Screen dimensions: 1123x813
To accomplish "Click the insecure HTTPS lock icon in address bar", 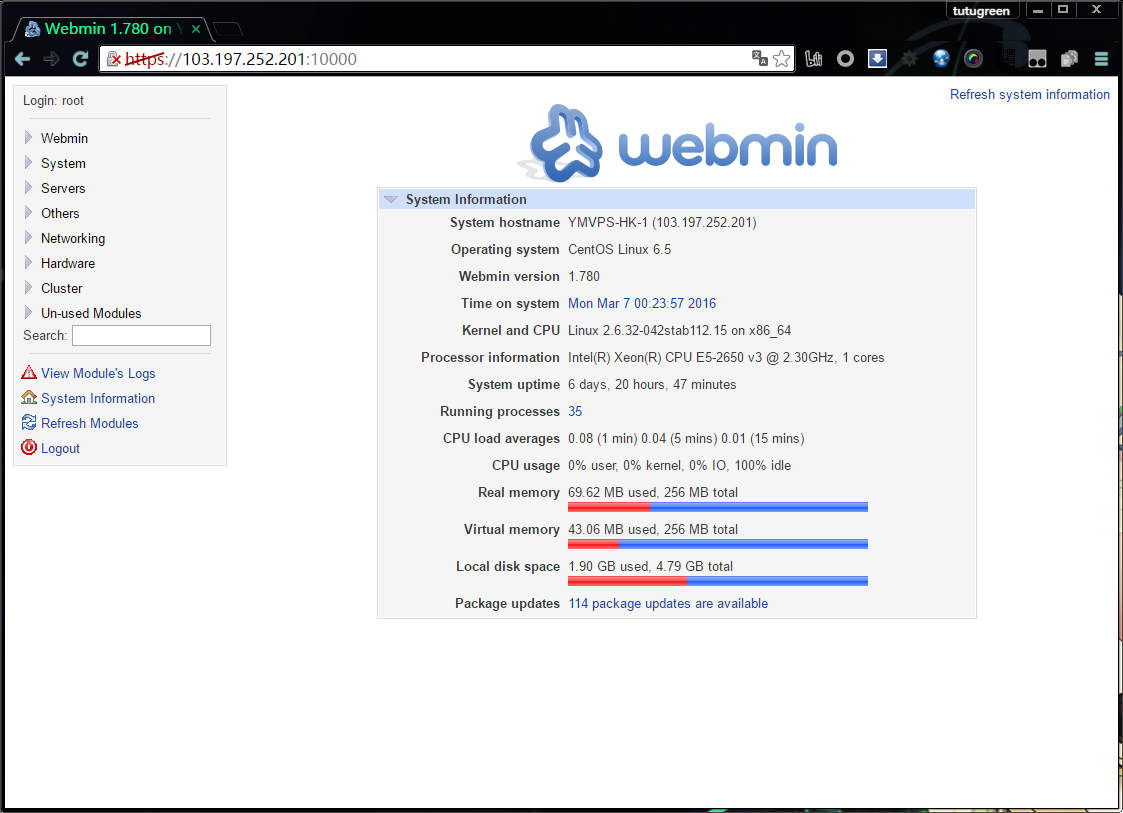I will [x=114, y=59].
